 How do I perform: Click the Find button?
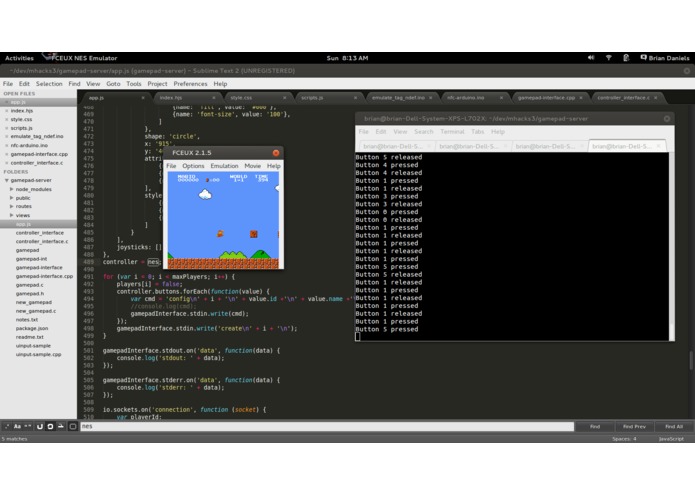point(595,426)
